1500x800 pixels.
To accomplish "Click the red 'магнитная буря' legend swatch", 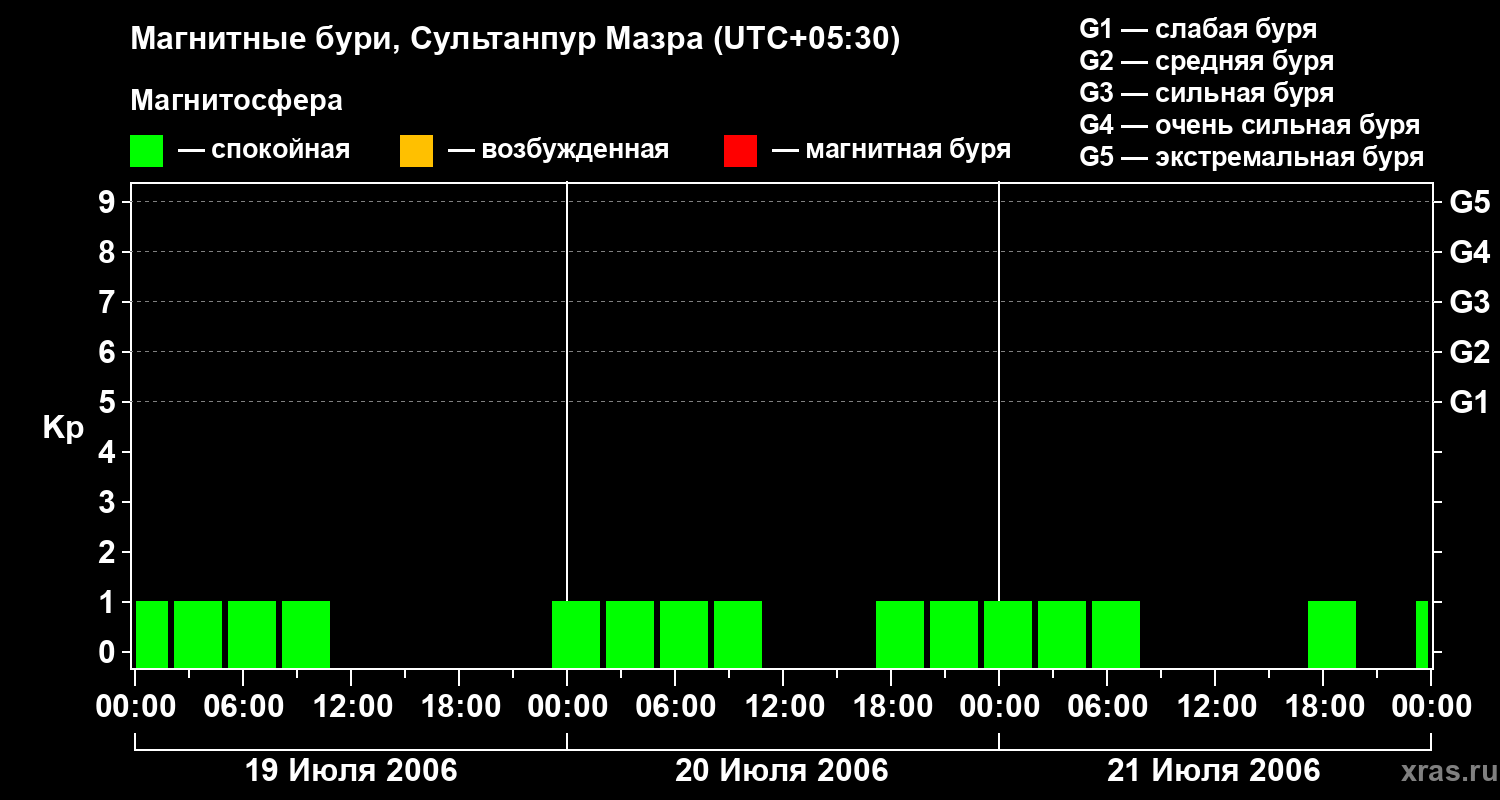I will [740, 151].
